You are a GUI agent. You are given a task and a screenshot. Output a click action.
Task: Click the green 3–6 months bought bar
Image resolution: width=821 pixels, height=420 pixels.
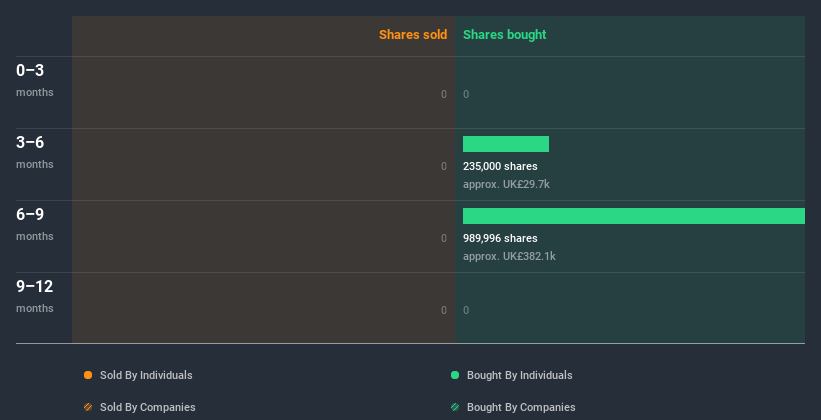pyautogui.click(x=506, y=144)
